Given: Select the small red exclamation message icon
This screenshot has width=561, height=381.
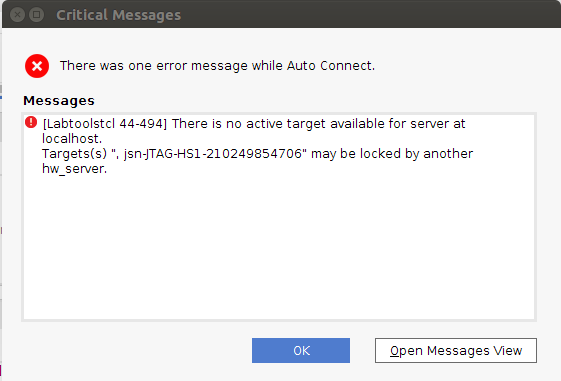Looking at the screenshot, I should [x=31, y=122].
